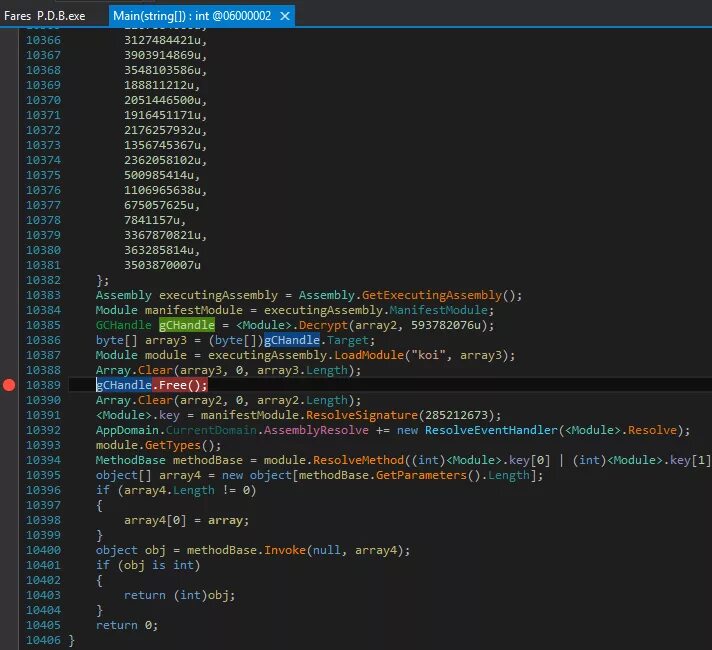Open LoadModule method on line 10387
The height and width of the screenshot is (650, 712).
point(369,355)
